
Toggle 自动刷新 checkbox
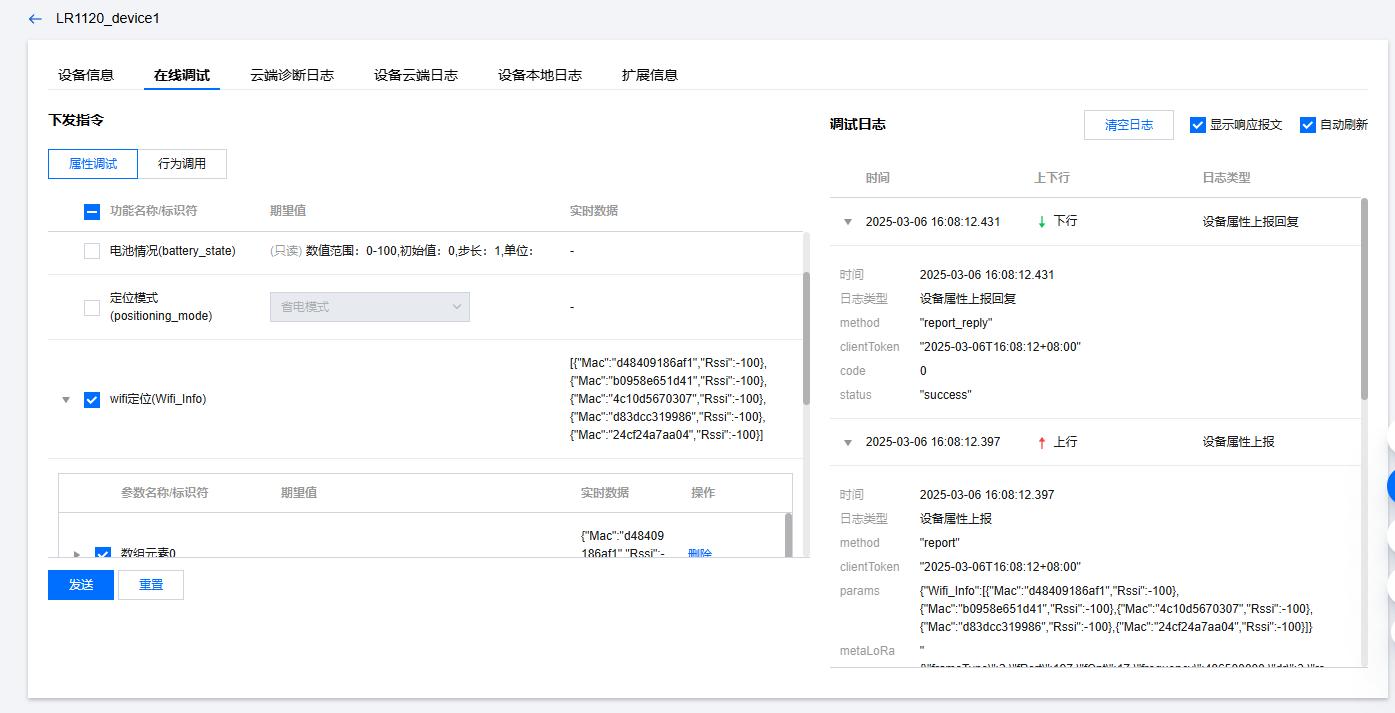[x=1308, y=125]
